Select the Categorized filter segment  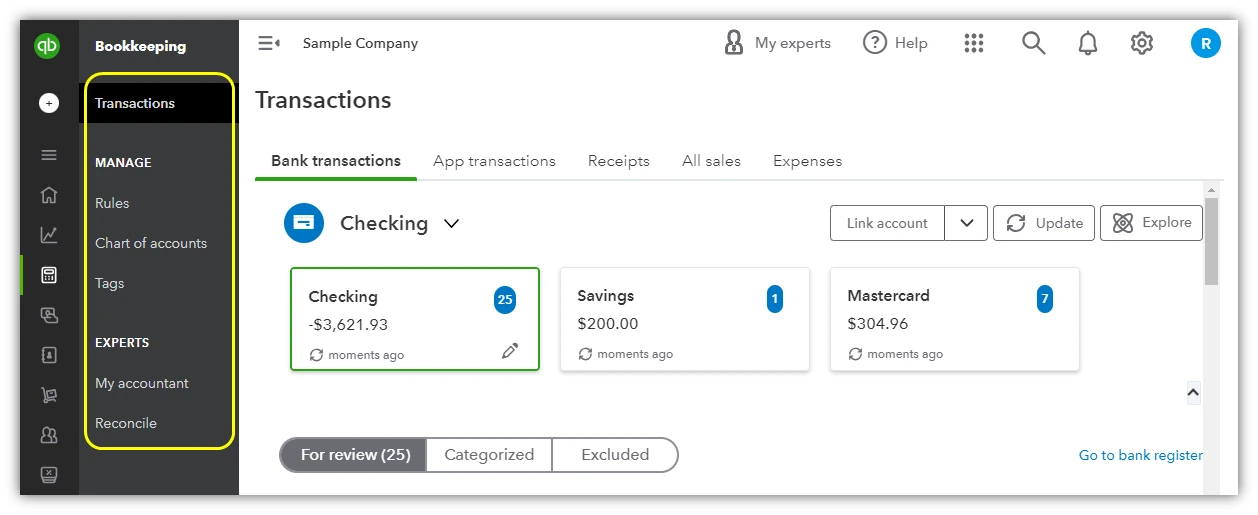pyautogui.click(x=489, y=454)
